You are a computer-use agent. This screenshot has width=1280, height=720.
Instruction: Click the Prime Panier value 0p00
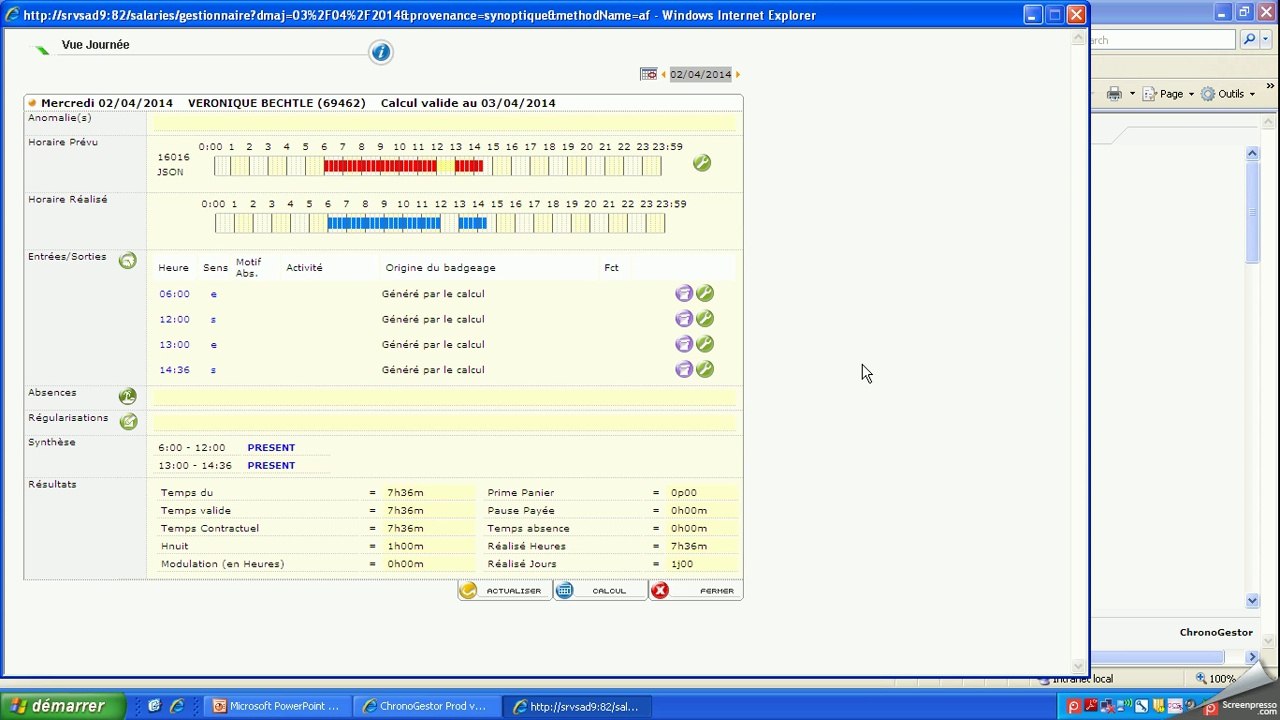[x=684, y=493]
